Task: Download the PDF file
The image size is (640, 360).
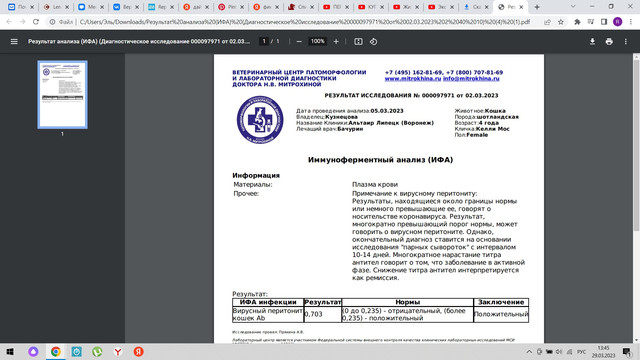Action: (592, 42)
